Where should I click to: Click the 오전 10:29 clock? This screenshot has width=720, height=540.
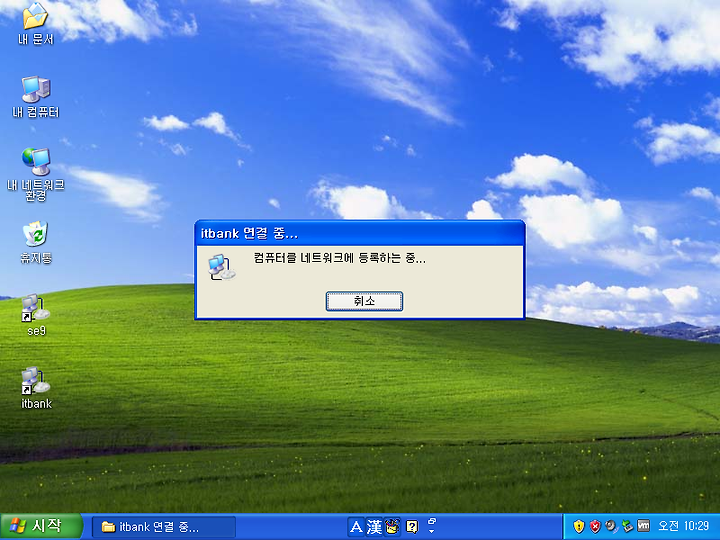click(x=684, y=526)
